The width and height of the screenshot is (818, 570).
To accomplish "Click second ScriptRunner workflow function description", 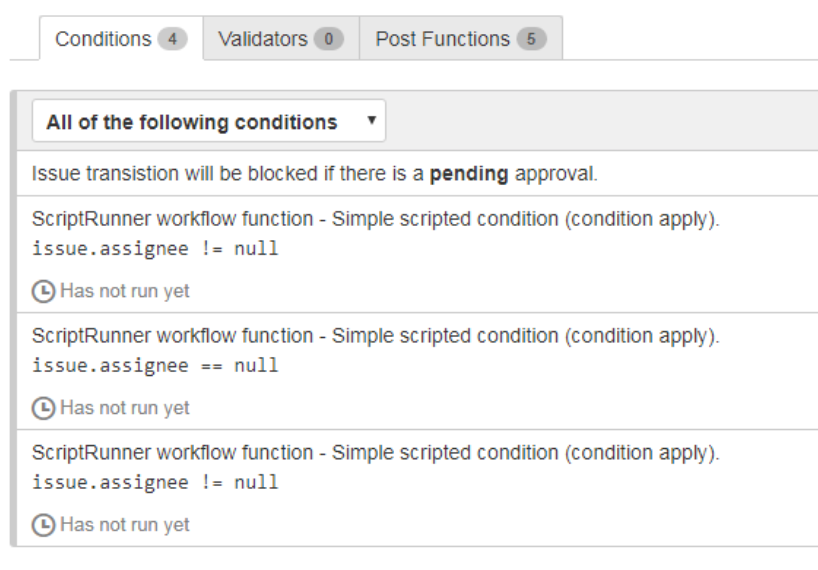I will [376, 336].
